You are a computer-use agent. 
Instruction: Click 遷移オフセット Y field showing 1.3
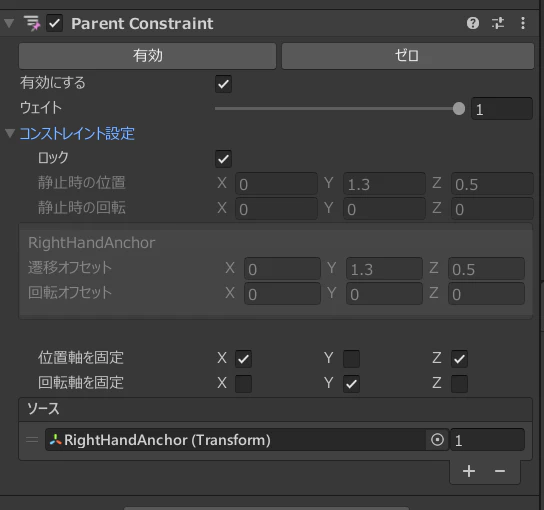tap(384, 269)
